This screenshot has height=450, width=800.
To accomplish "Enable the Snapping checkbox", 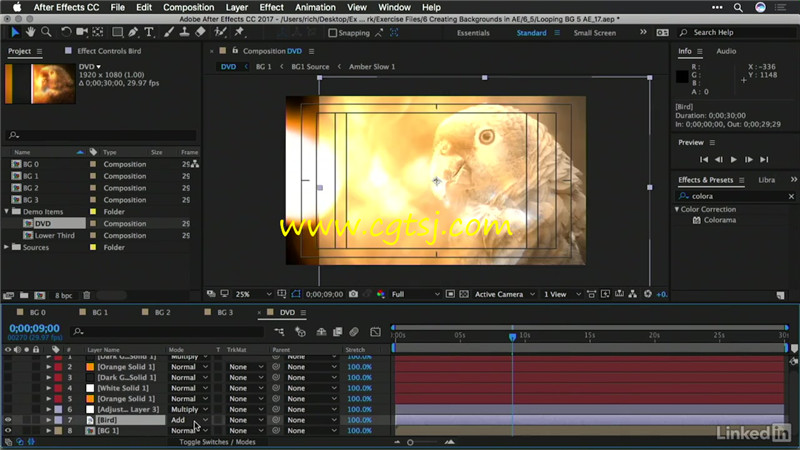I will (x=333, y=33).
